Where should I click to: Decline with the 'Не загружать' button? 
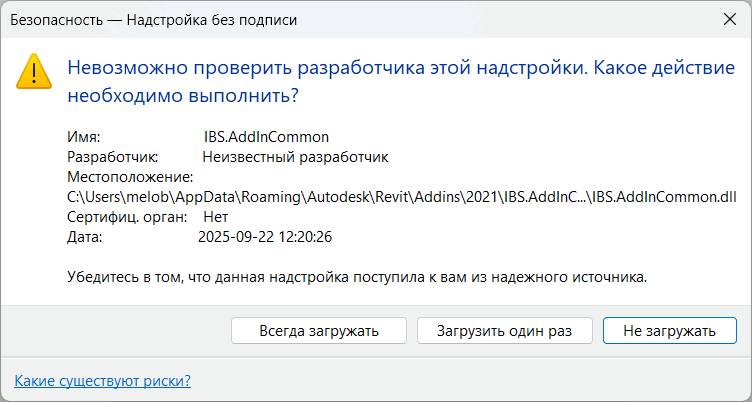(670, 331)
